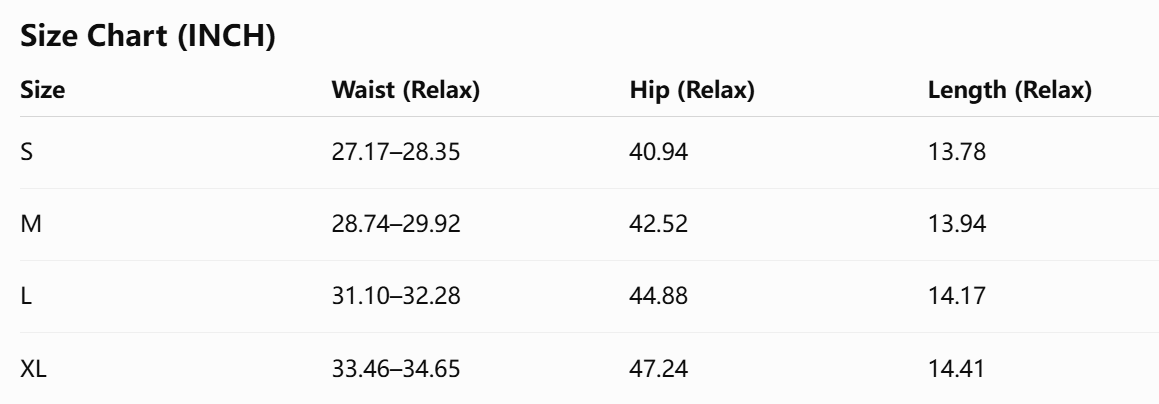Image resolution: width=1159 pixels, height=404 pixels.
Task: Select the Hip (Relax) column header
Action: tap(692, 90)
